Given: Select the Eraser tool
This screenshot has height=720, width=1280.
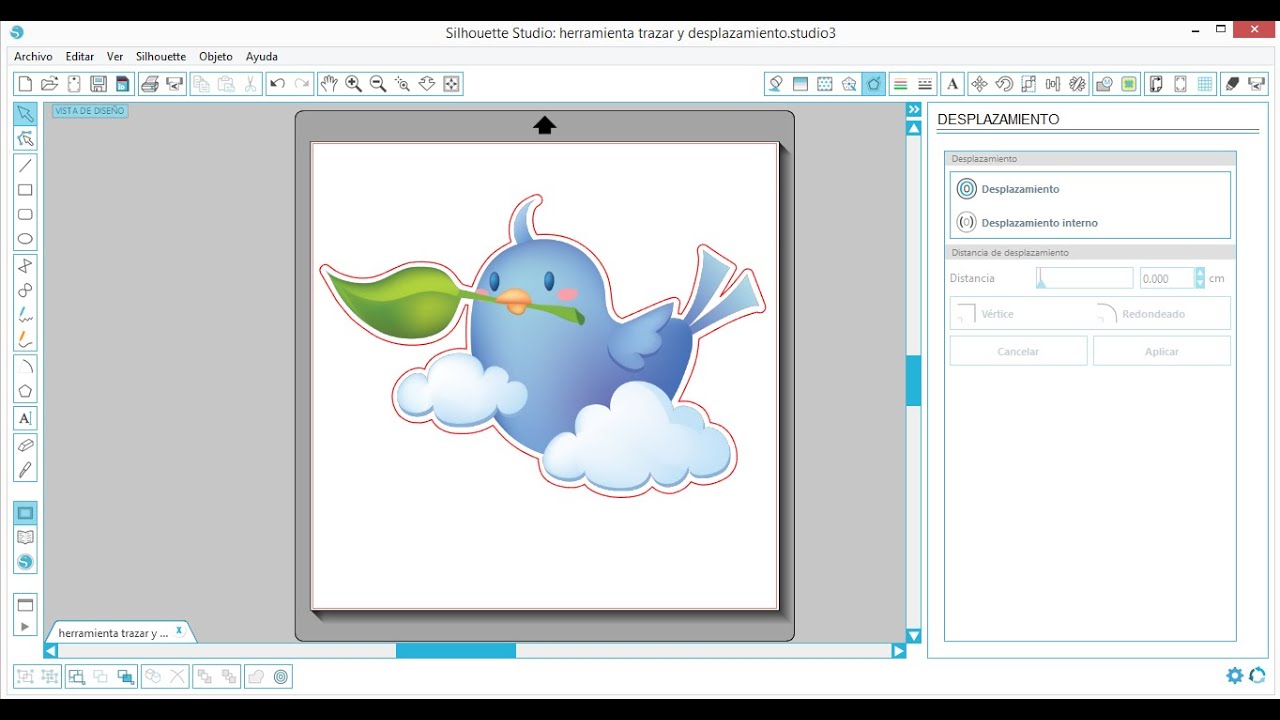Looking at the screenshot, I should tap(25, 445).
